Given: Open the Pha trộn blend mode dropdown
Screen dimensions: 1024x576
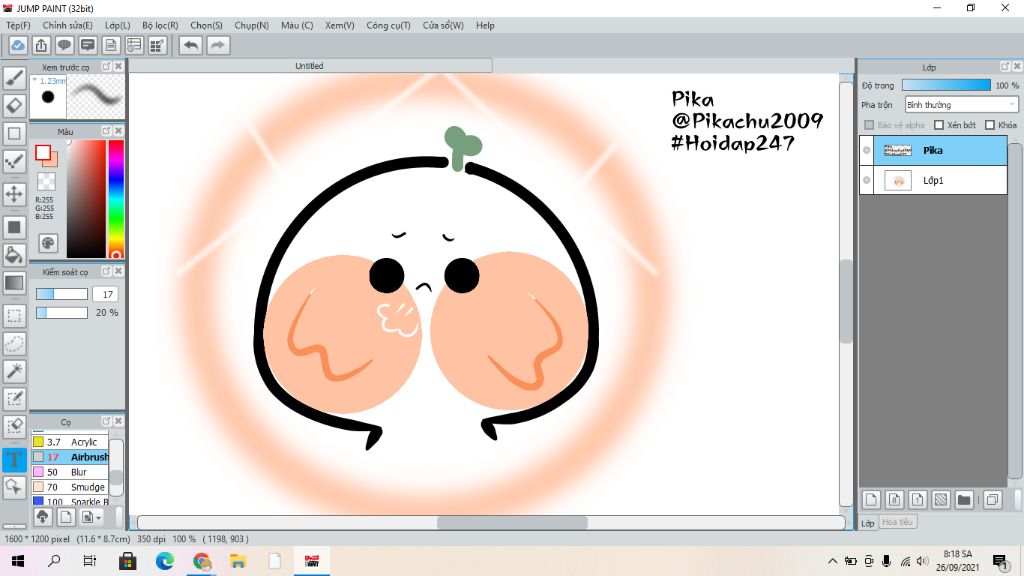Looking at the screenshot, I should pos(961,104).
